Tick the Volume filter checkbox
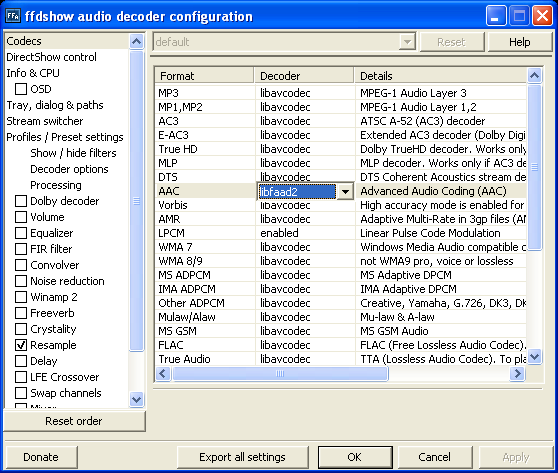The height and width of the screenshot is (473, 558). pyautogui.click(x=21, y=217)
